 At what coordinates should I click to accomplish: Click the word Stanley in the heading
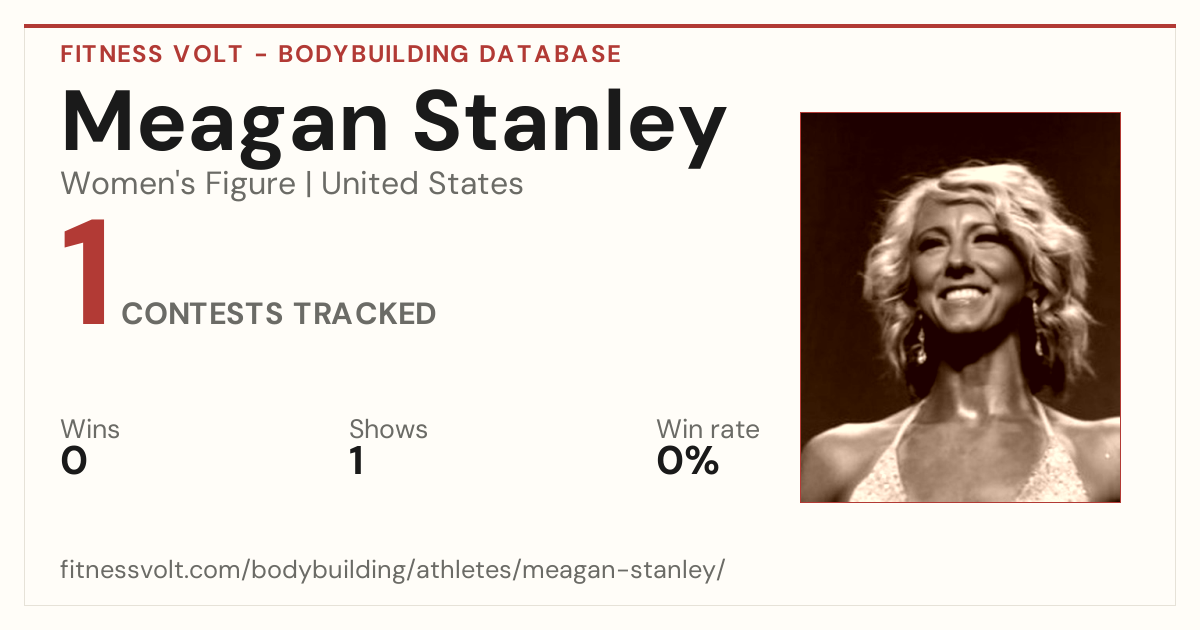(x=570, y=128)
